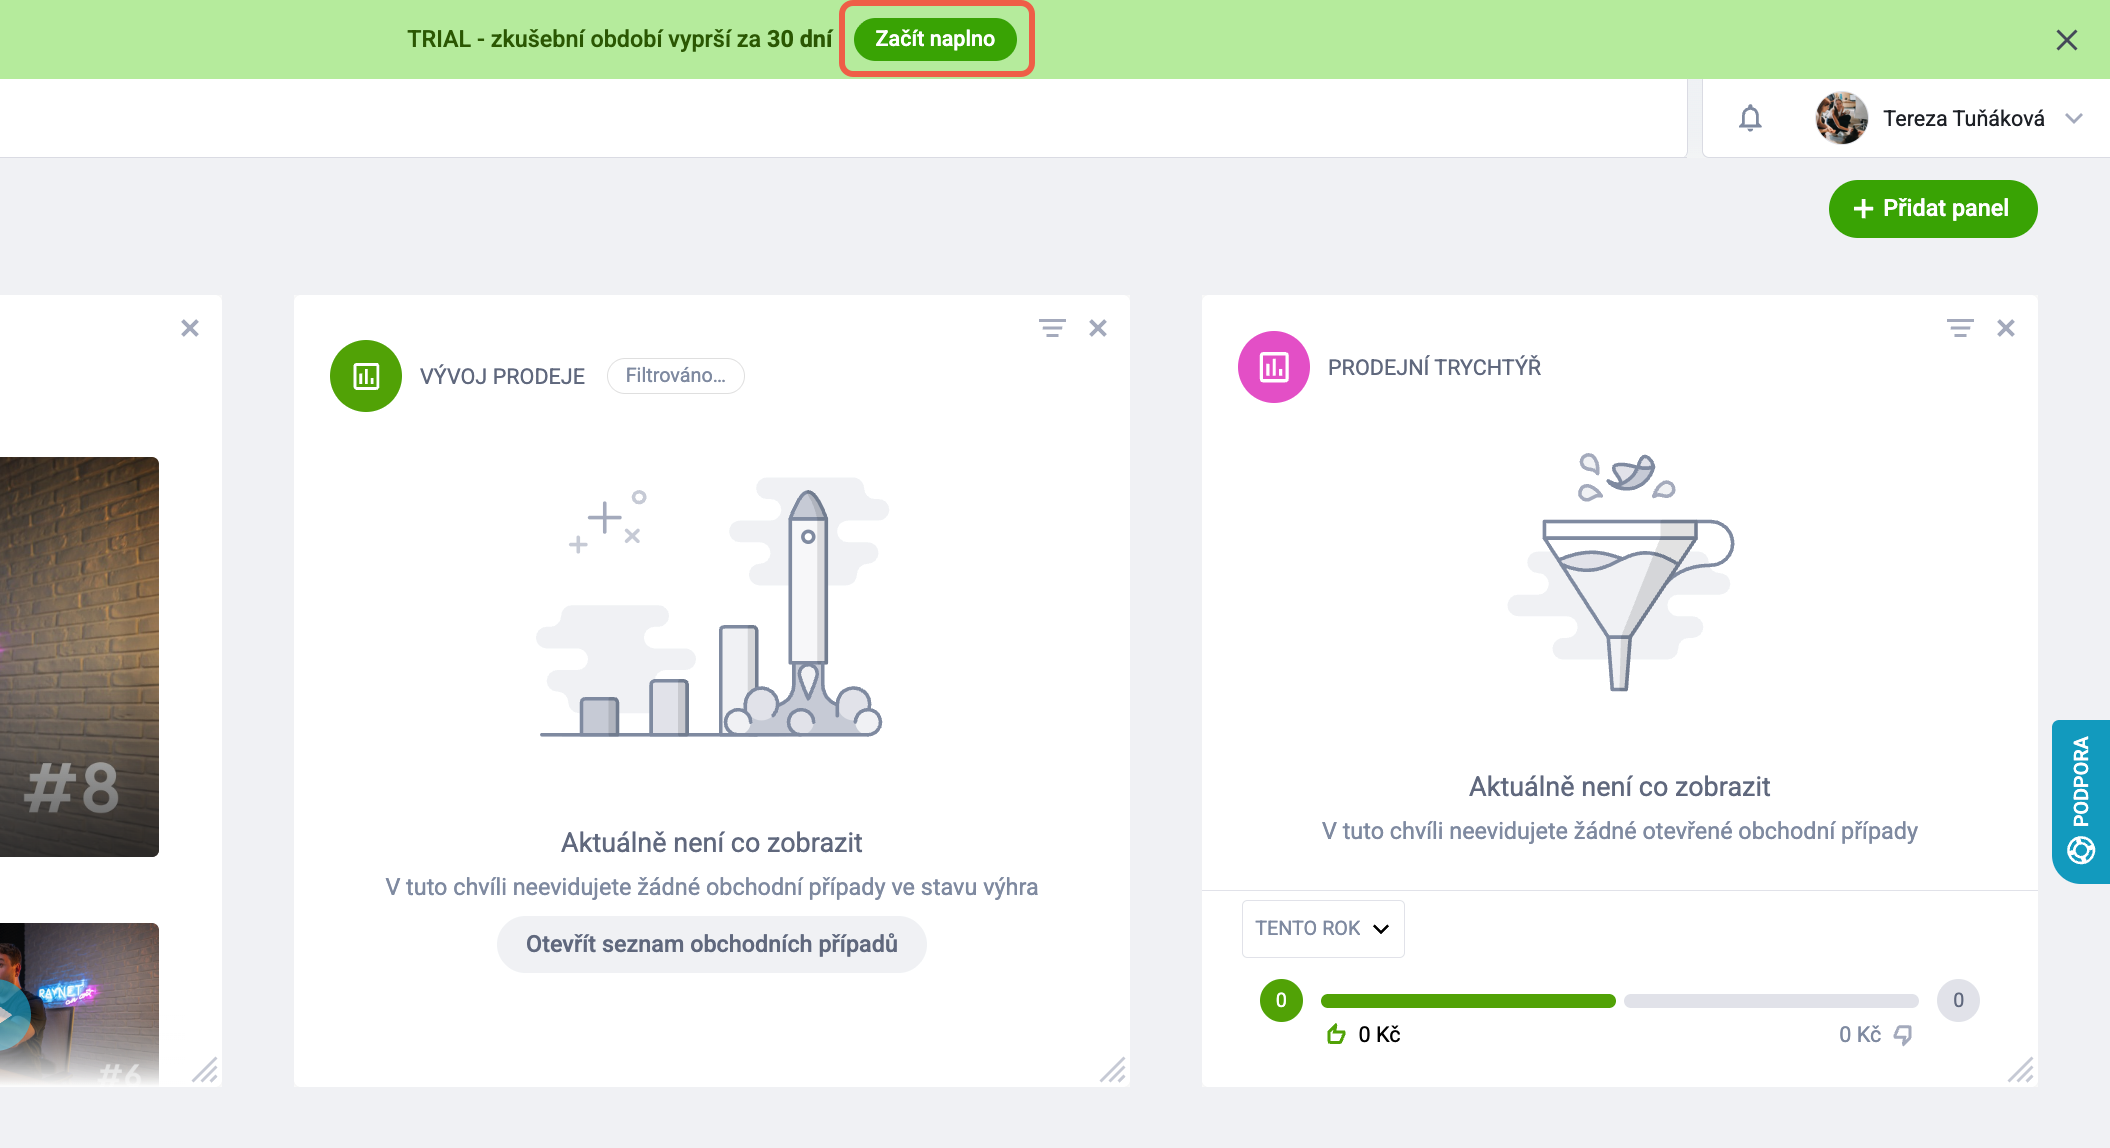Viewport: 2110px width, 1148px height.
Task: Open the TENTO ROK period dropdown
Action: [1323, 929]
